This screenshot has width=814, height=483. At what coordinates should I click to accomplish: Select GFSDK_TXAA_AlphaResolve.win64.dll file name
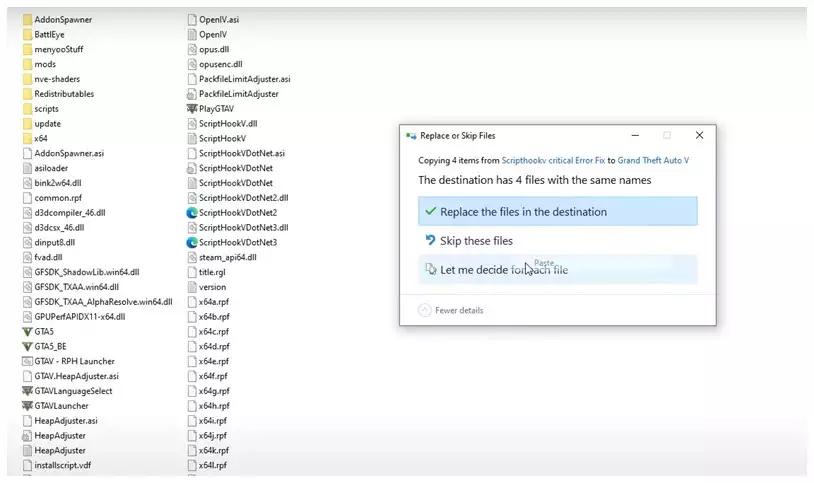pos(103,302)
